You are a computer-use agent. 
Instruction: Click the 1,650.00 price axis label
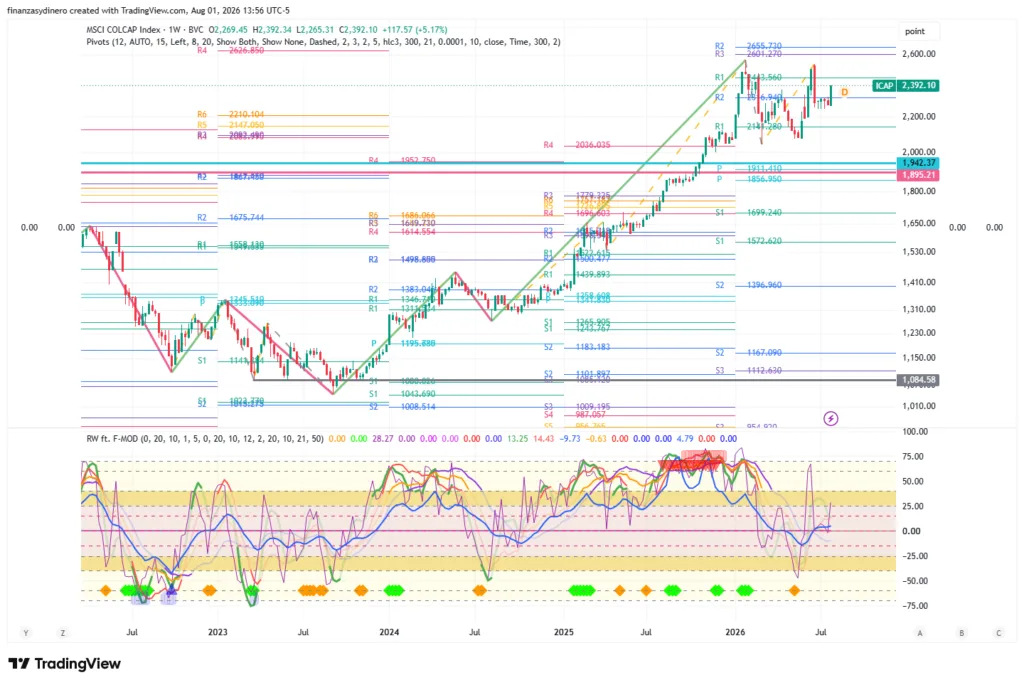point(918,223)
